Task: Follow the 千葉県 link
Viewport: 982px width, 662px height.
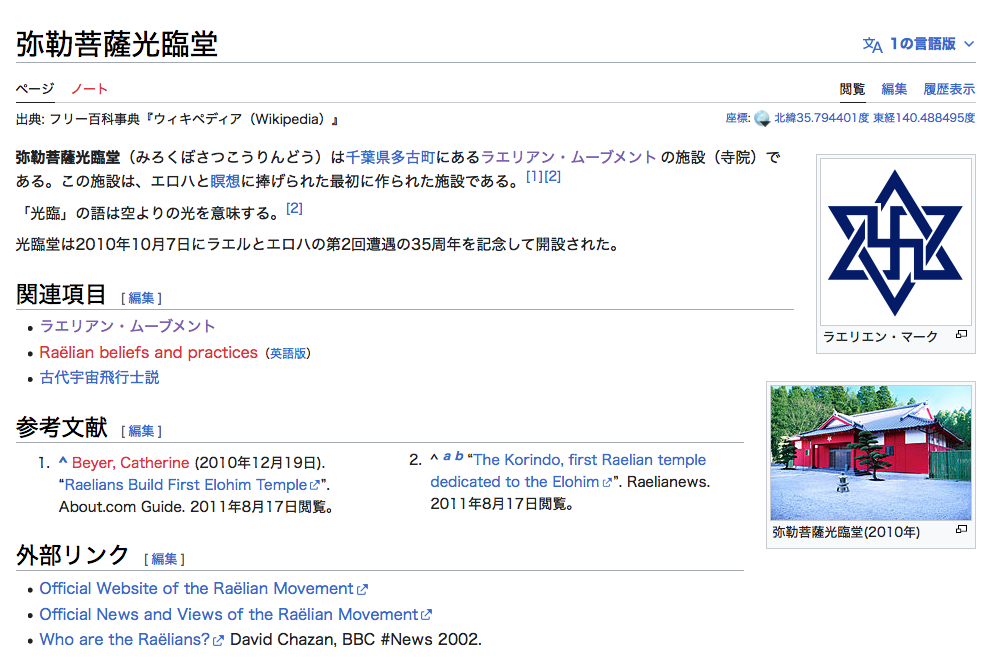Action: point(368,157)
